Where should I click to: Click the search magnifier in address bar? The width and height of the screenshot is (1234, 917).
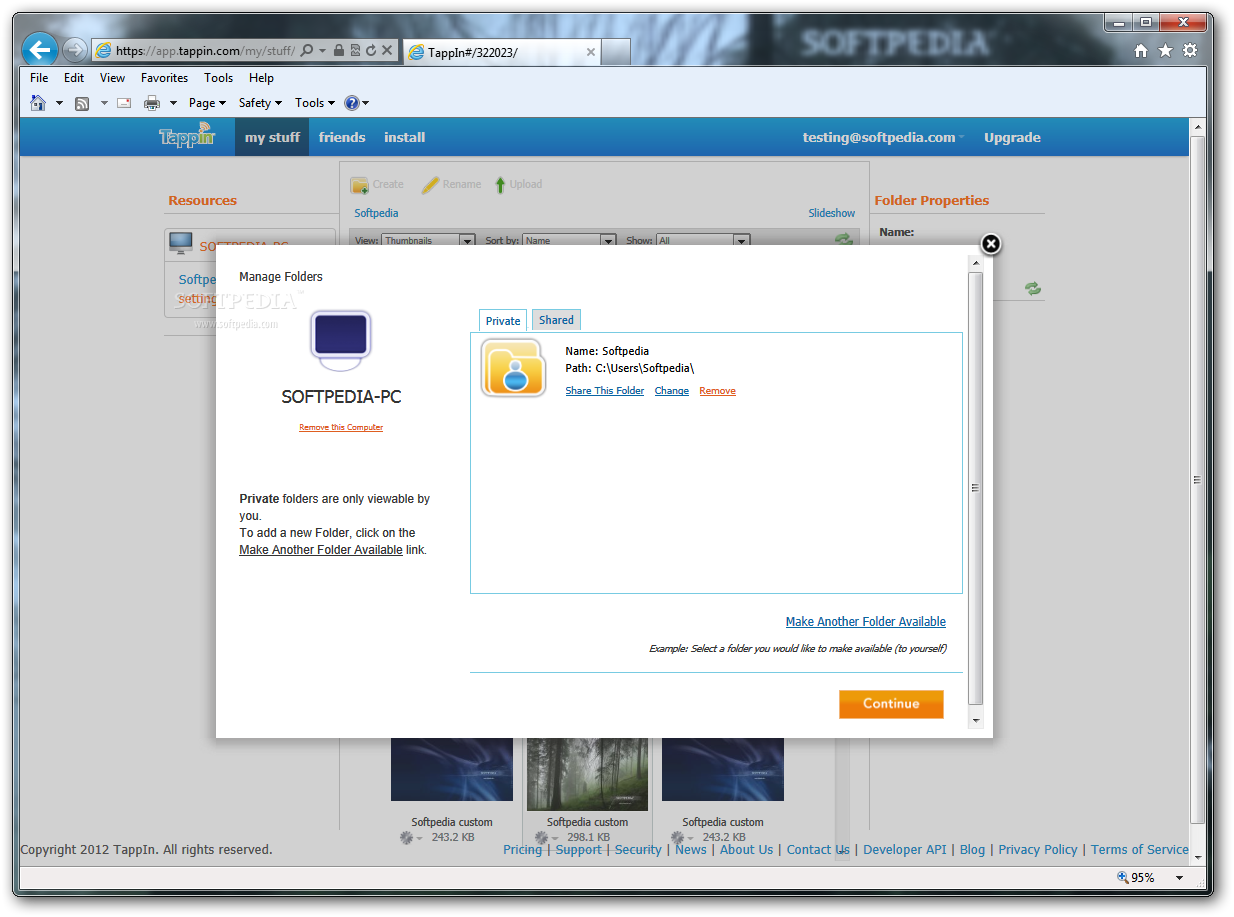(308, 50)
